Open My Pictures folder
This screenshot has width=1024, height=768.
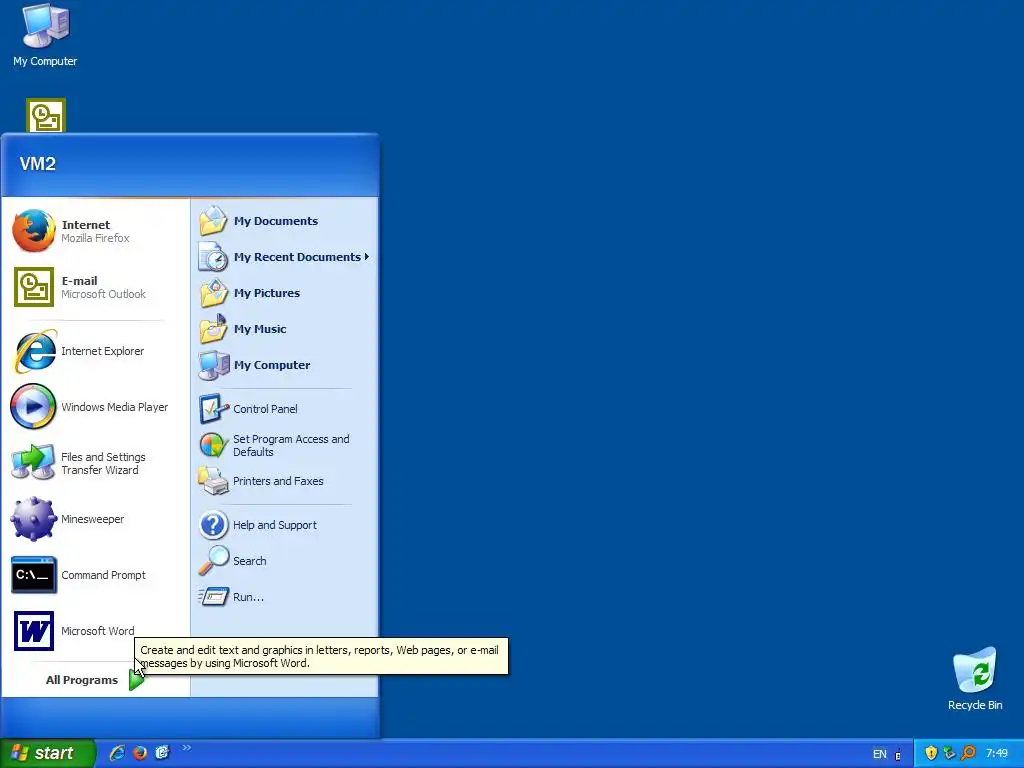(x=284, y=293)
